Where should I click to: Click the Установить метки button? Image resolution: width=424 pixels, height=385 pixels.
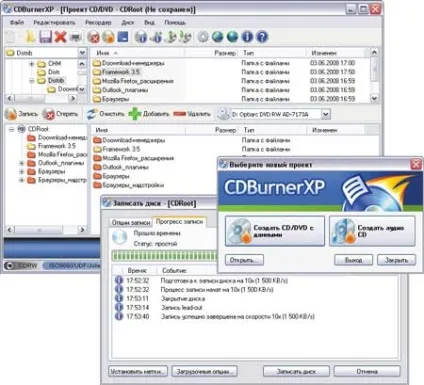coord(138,371)
